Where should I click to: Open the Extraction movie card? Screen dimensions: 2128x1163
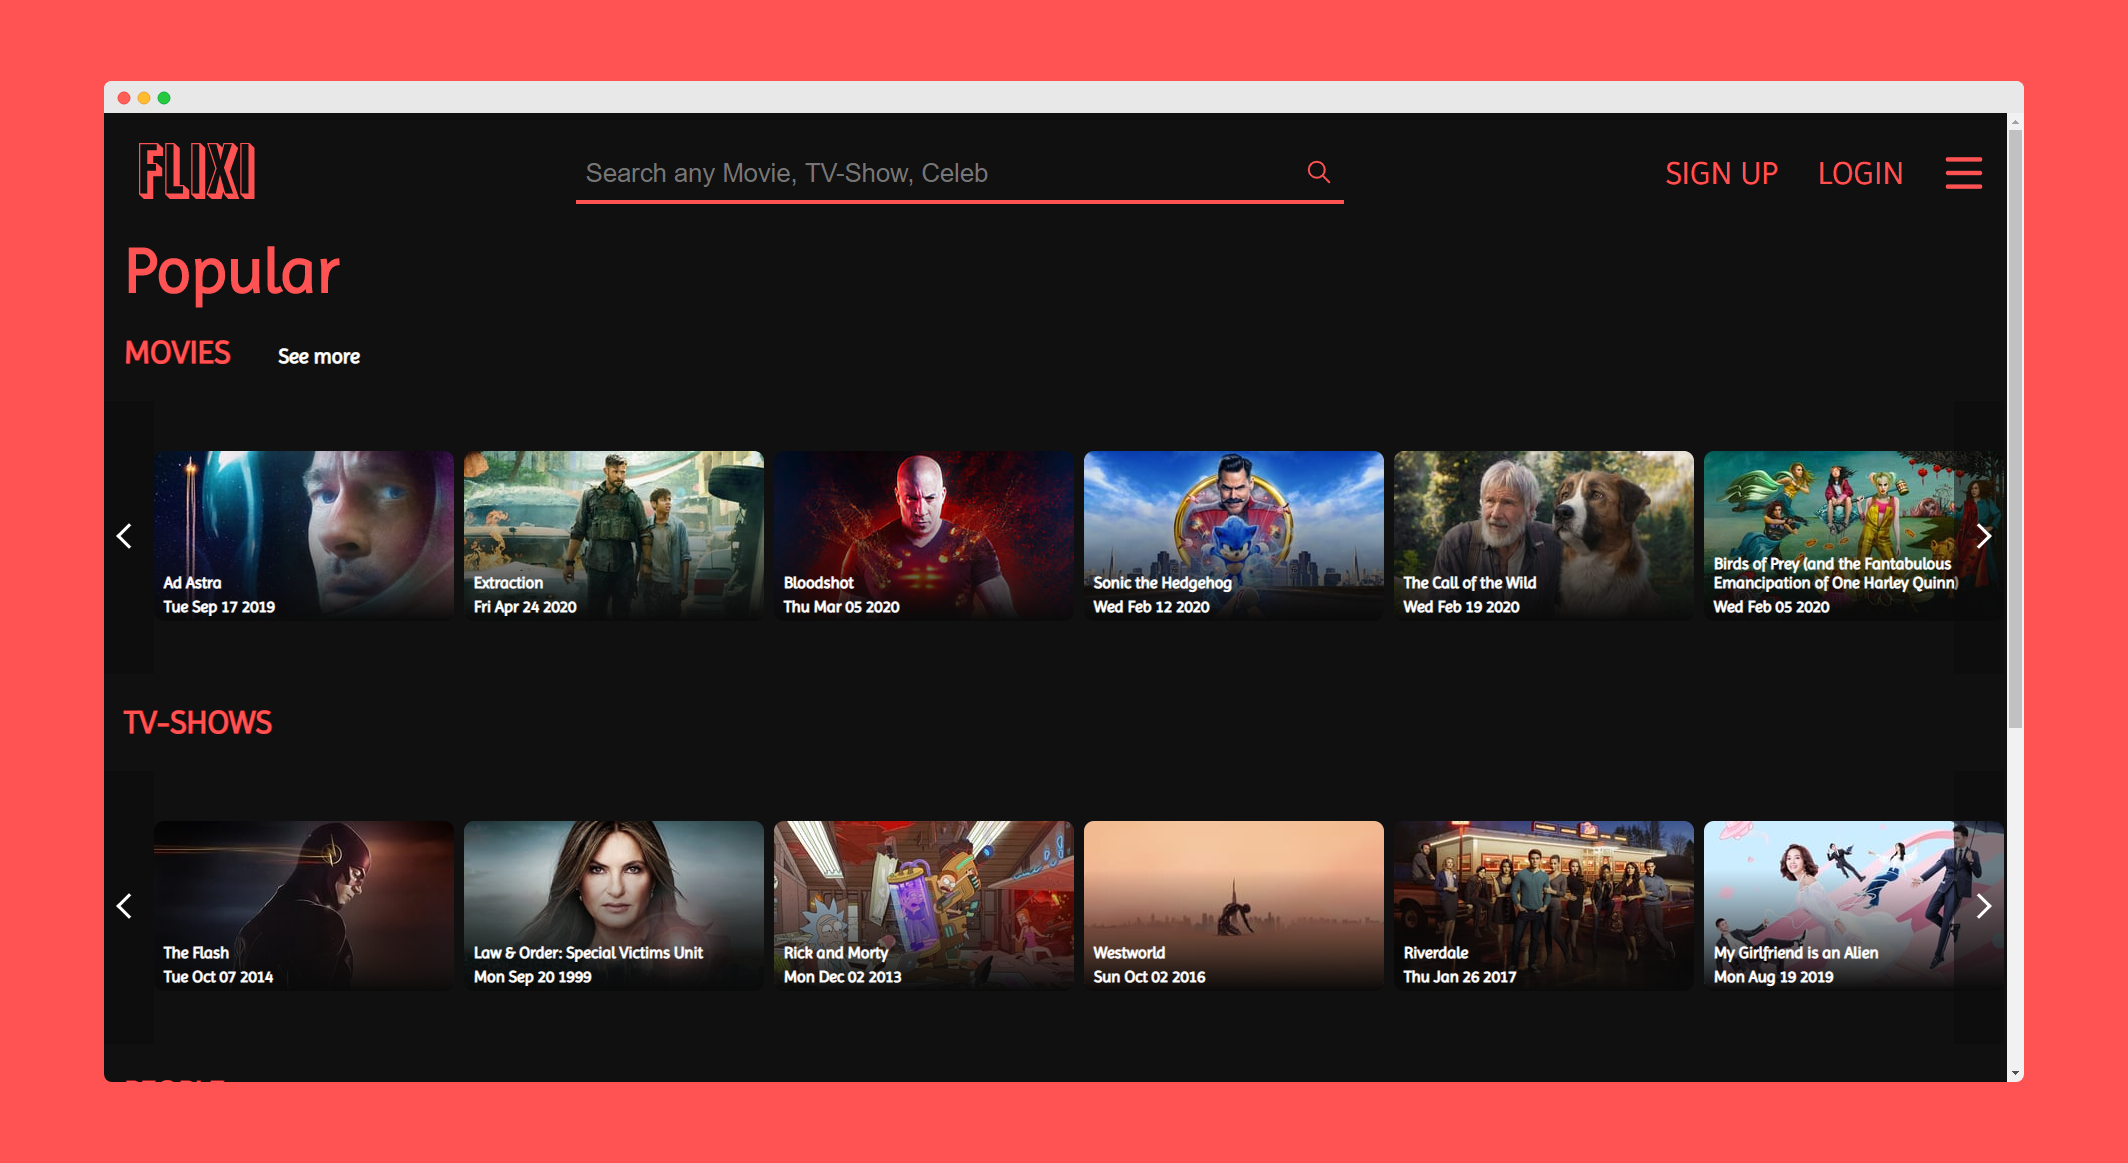pos(614,536)
